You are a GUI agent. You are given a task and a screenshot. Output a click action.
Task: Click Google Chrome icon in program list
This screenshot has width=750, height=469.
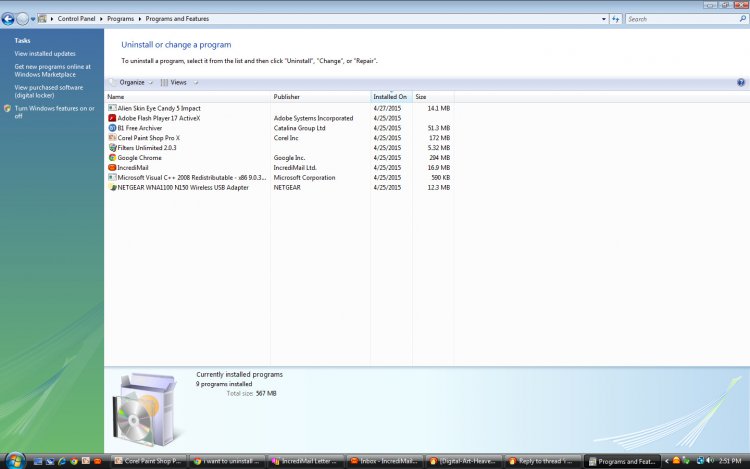(112, 158)
